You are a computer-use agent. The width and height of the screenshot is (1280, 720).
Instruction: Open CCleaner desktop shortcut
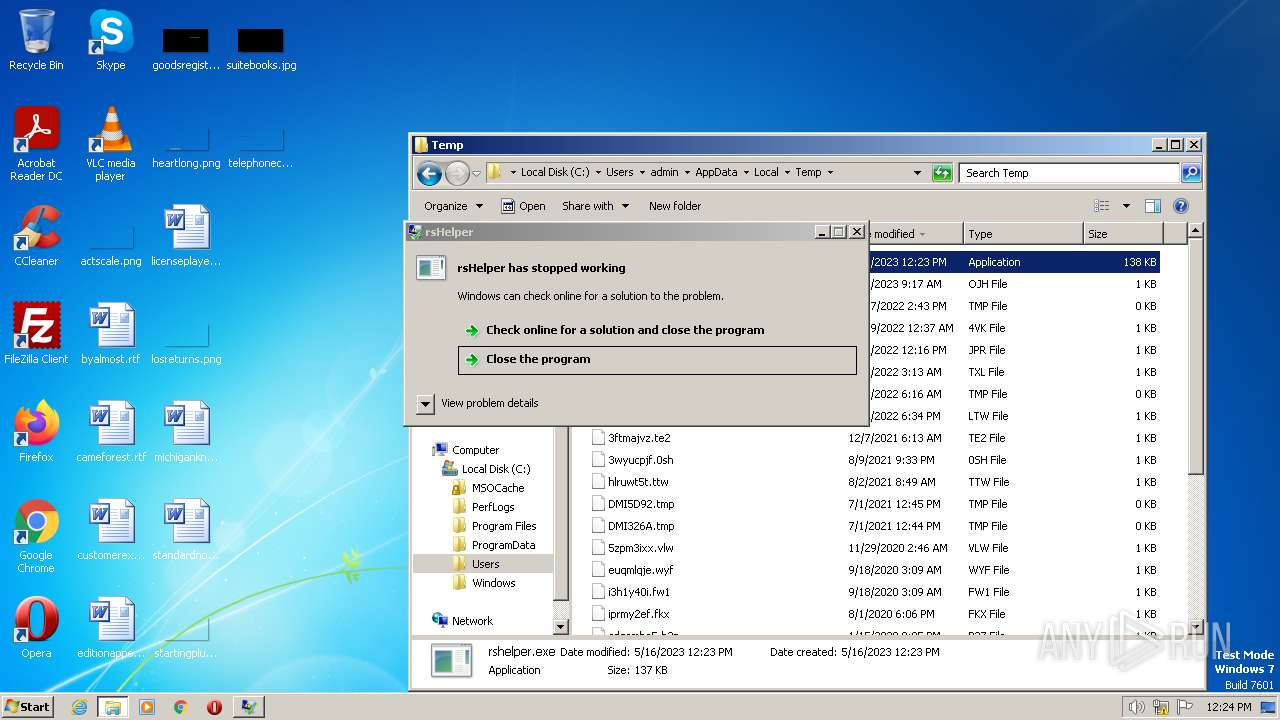(36, 236)
